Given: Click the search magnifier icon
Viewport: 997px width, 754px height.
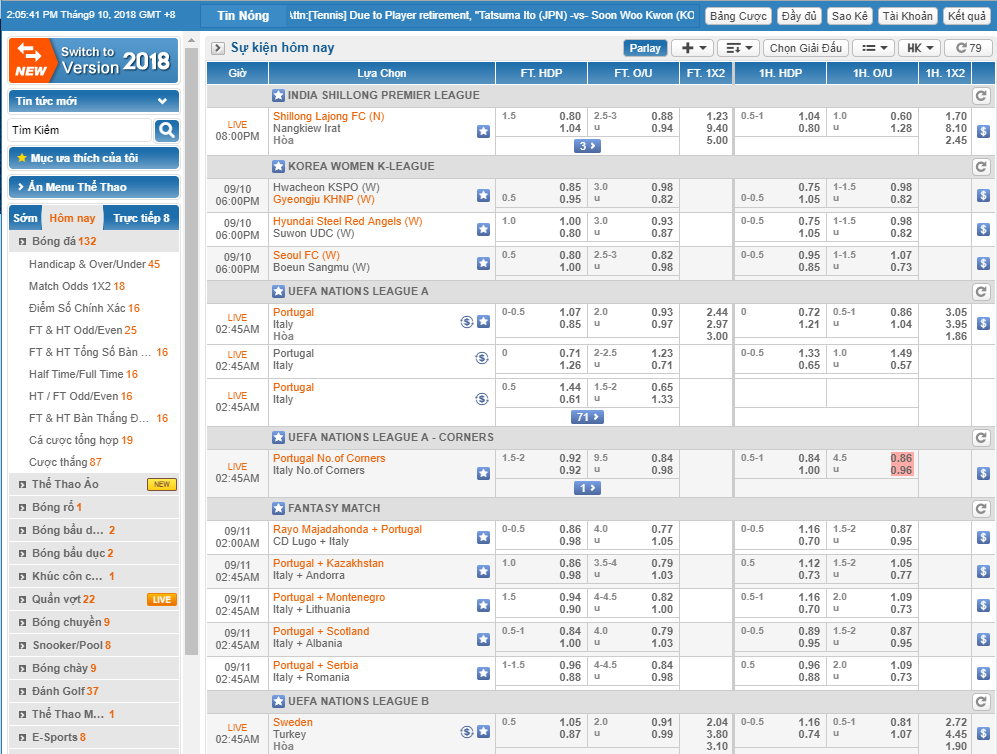Looking at the screenshot, I should [x=166, y=130].
